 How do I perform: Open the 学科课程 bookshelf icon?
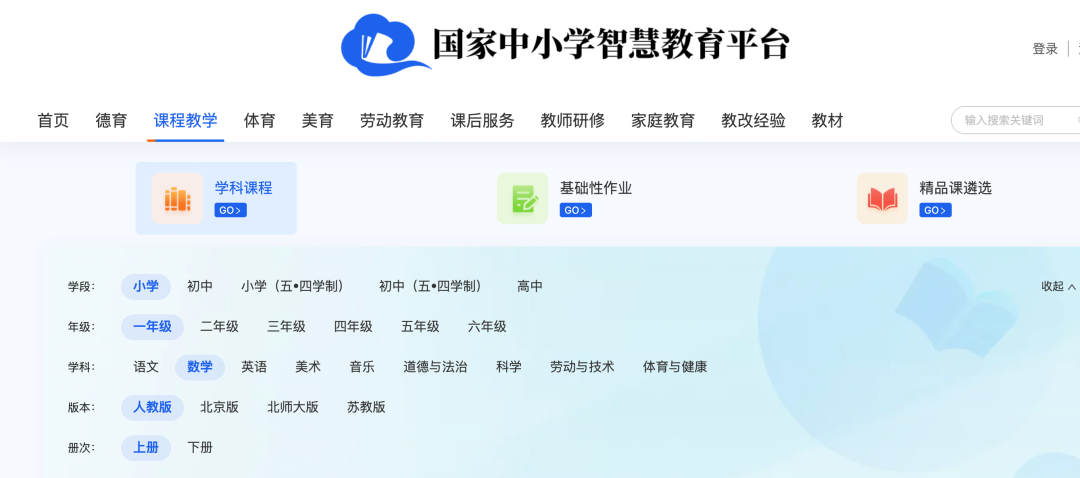pos(178,198)
